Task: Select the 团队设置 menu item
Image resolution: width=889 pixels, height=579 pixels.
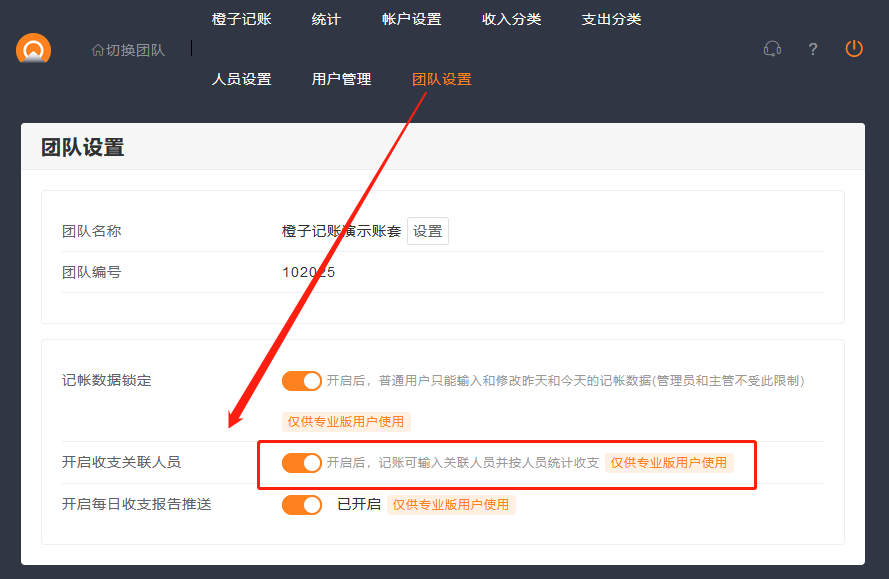Action: click(x=441, y=79)
